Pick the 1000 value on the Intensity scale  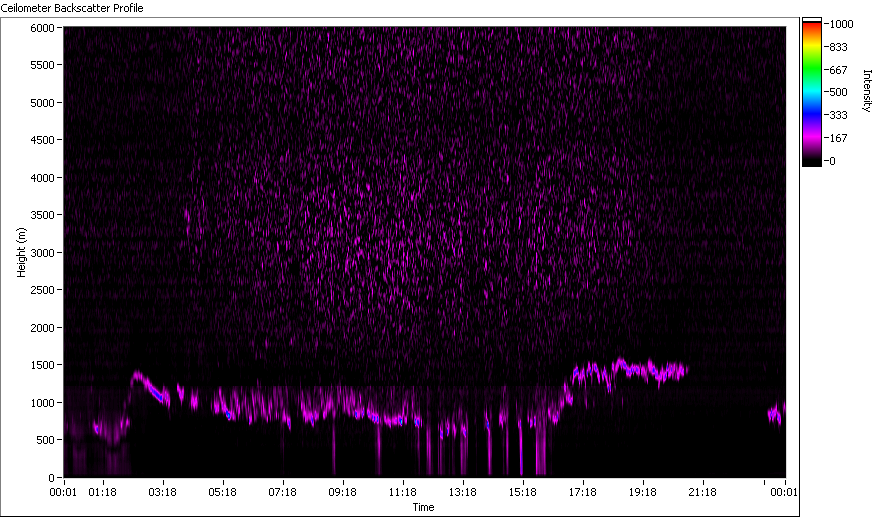pyautogui.click(x=842, y=24)
